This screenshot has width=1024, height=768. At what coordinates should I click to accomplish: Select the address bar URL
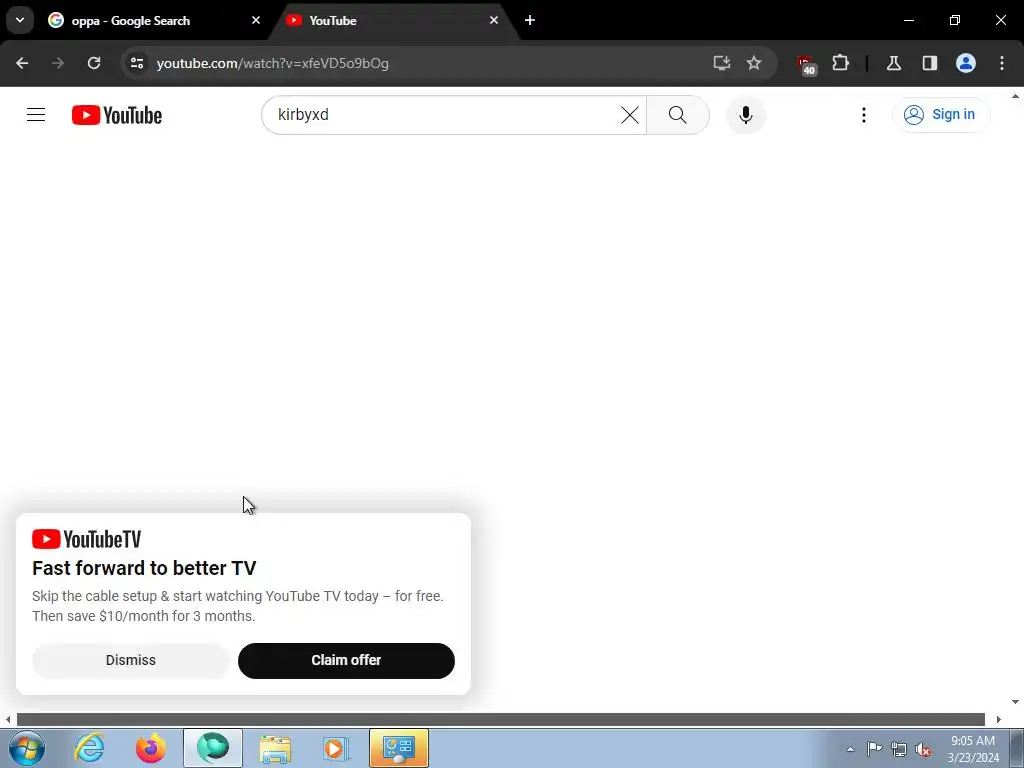pos(273,63)
